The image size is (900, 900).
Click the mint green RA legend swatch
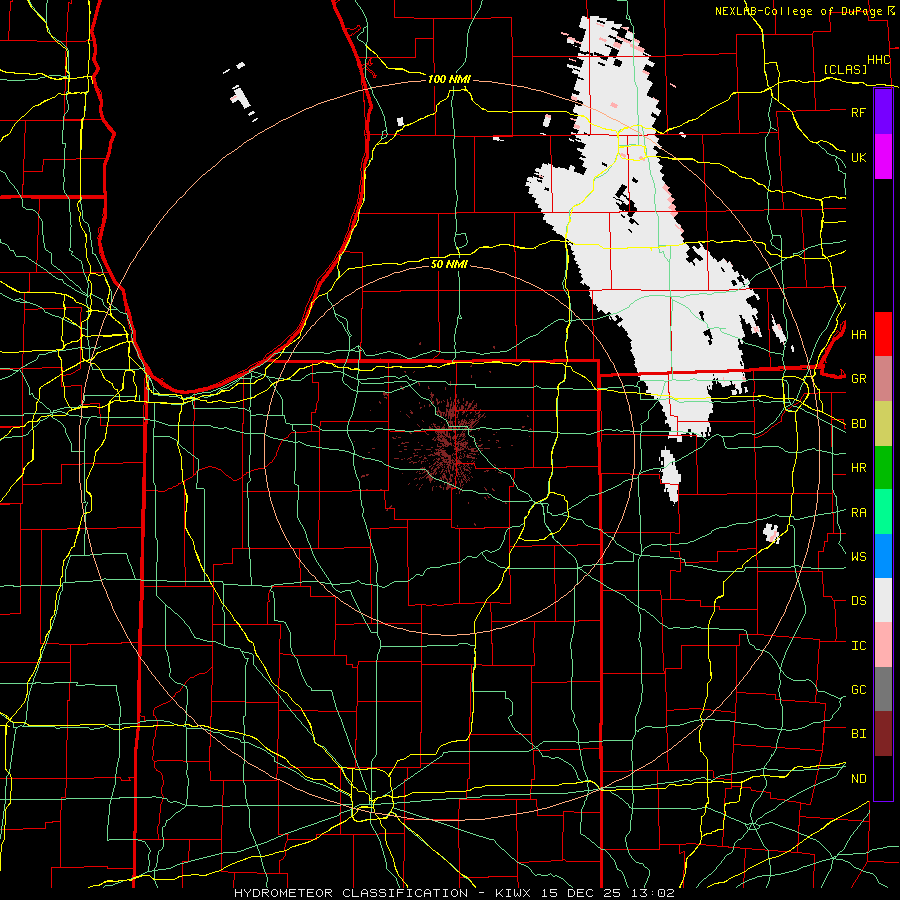click(883, 512)
